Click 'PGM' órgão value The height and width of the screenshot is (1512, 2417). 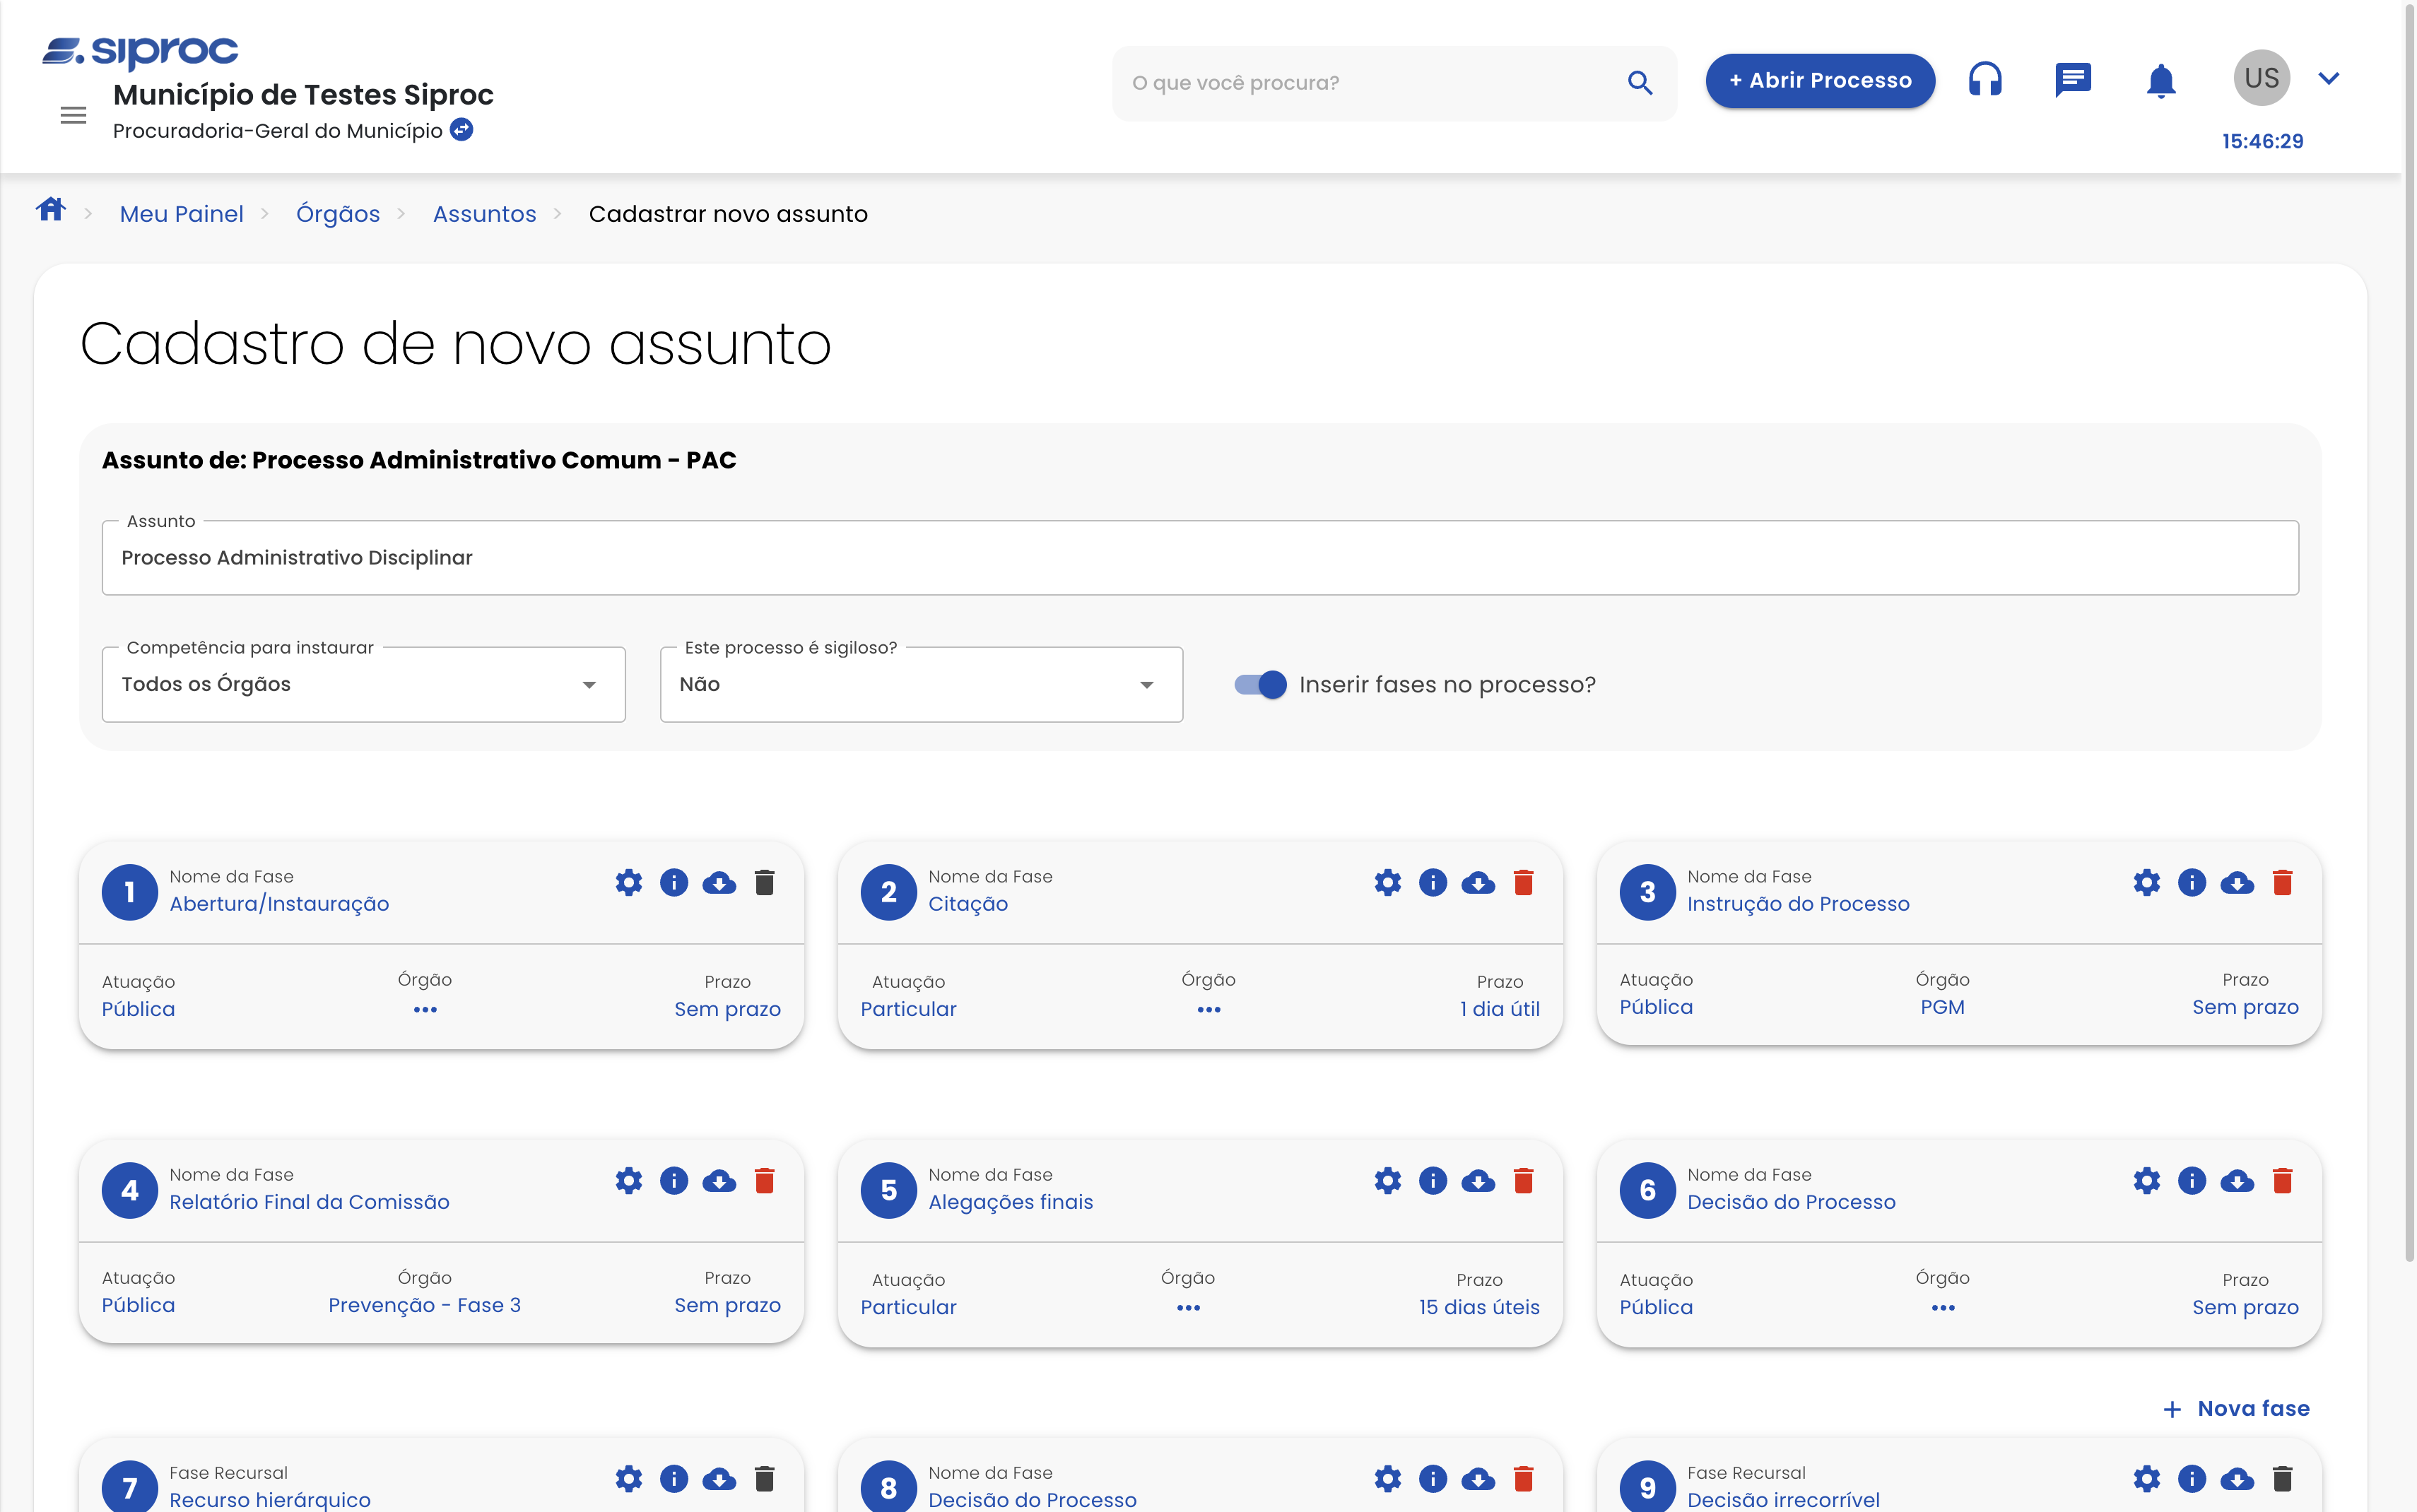pyautogui.click(x=1942, y=1007)
